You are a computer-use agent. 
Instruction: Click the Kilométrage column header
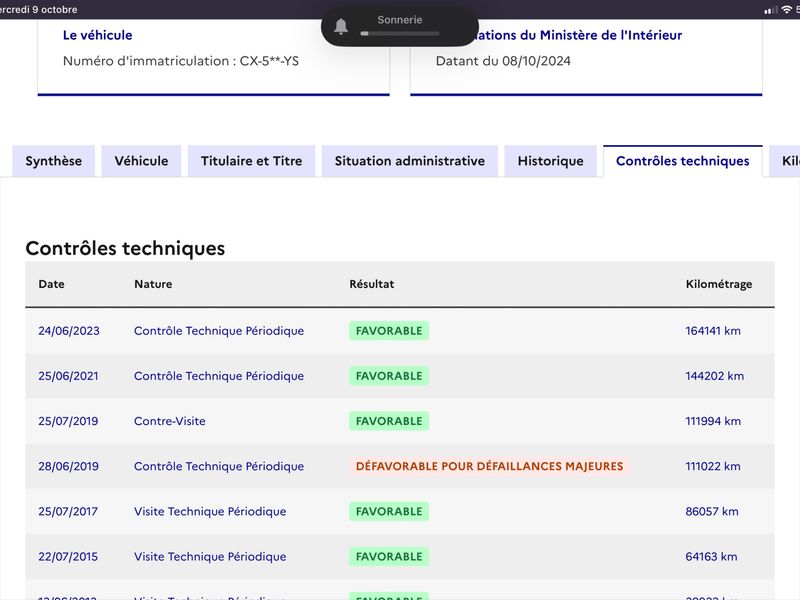pyautogui.click(x=719, y=284)
